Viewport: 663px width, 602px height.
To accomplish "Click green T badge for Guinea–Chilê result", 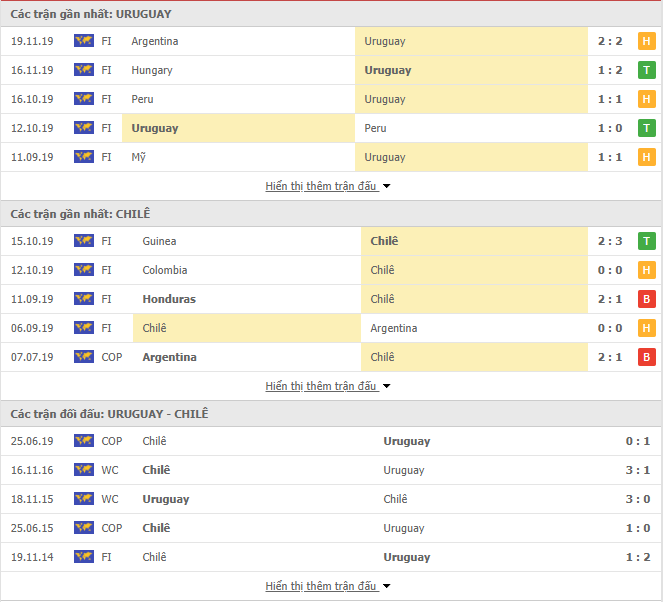I will (647, 241).
